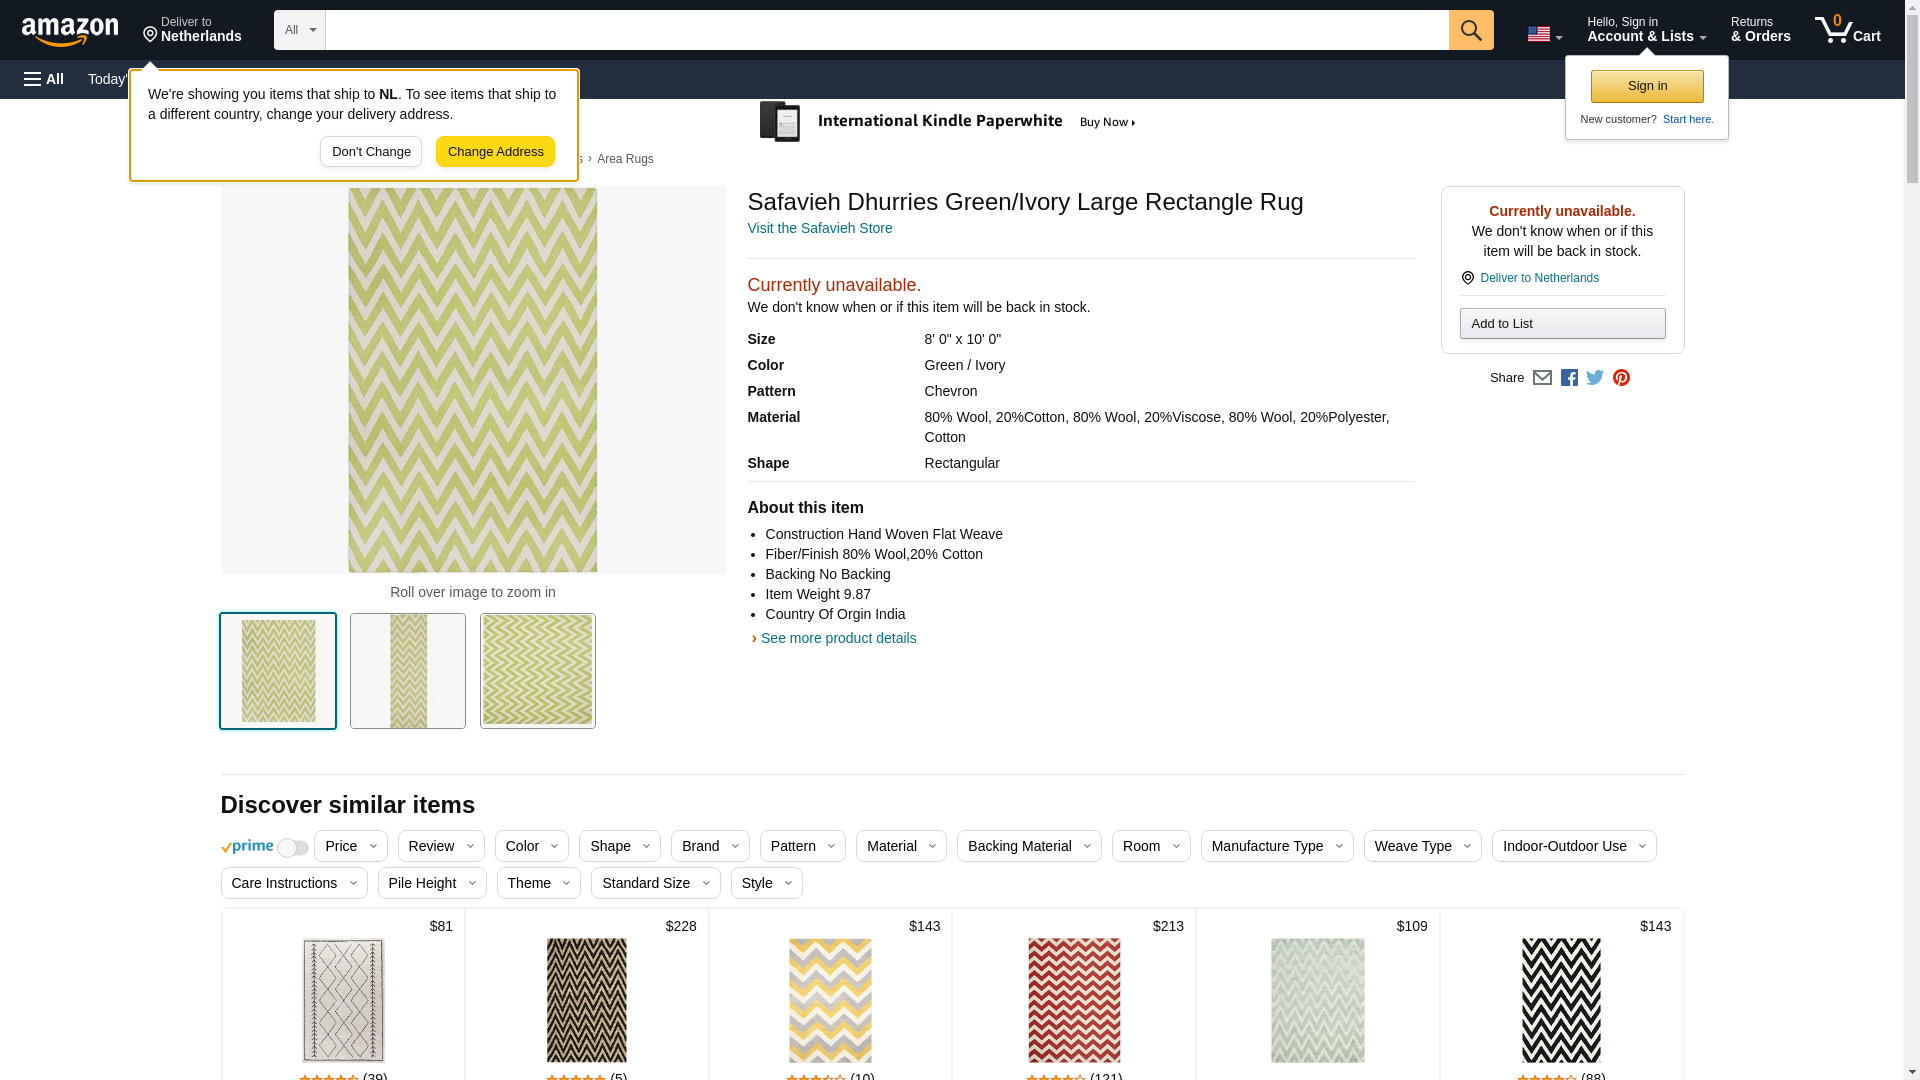1920x1080 pixels.
Task: Pin the rug on Pinterest
Action: (1621, 378)
